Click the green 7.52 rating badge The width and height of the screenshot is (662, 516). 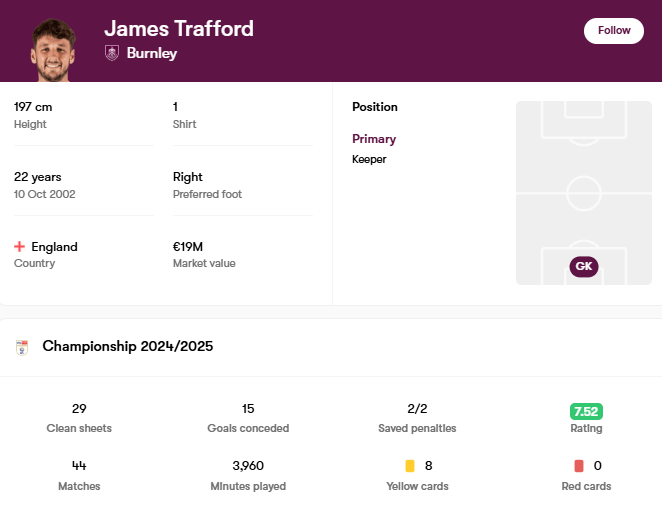pyautogui.click(x=586, y=411)
